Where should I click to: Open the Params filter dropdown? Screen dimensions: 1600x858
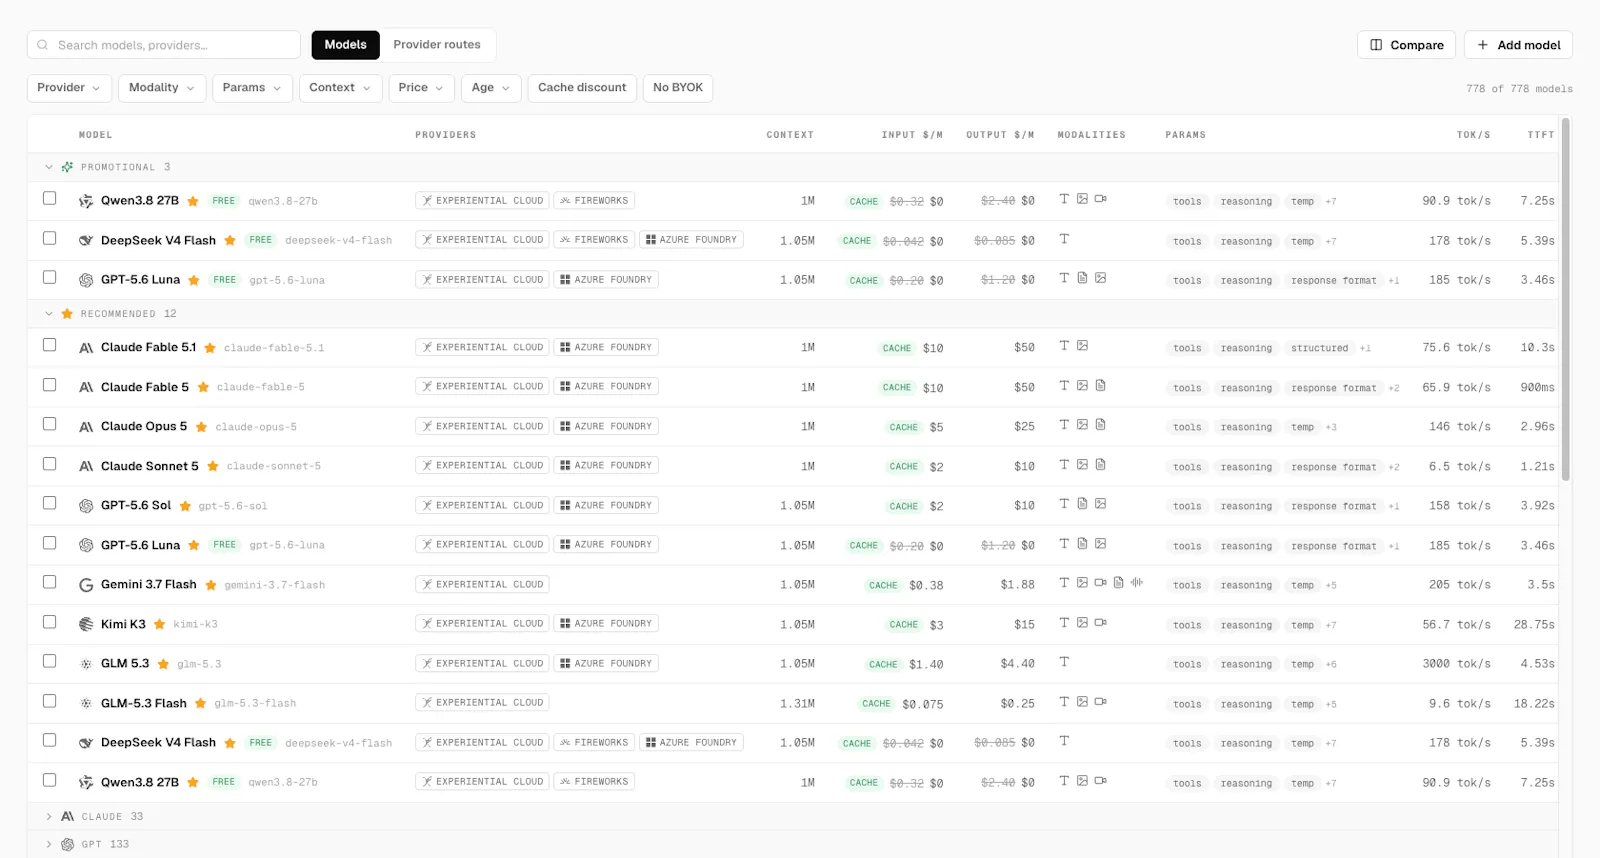coord(252,88)
